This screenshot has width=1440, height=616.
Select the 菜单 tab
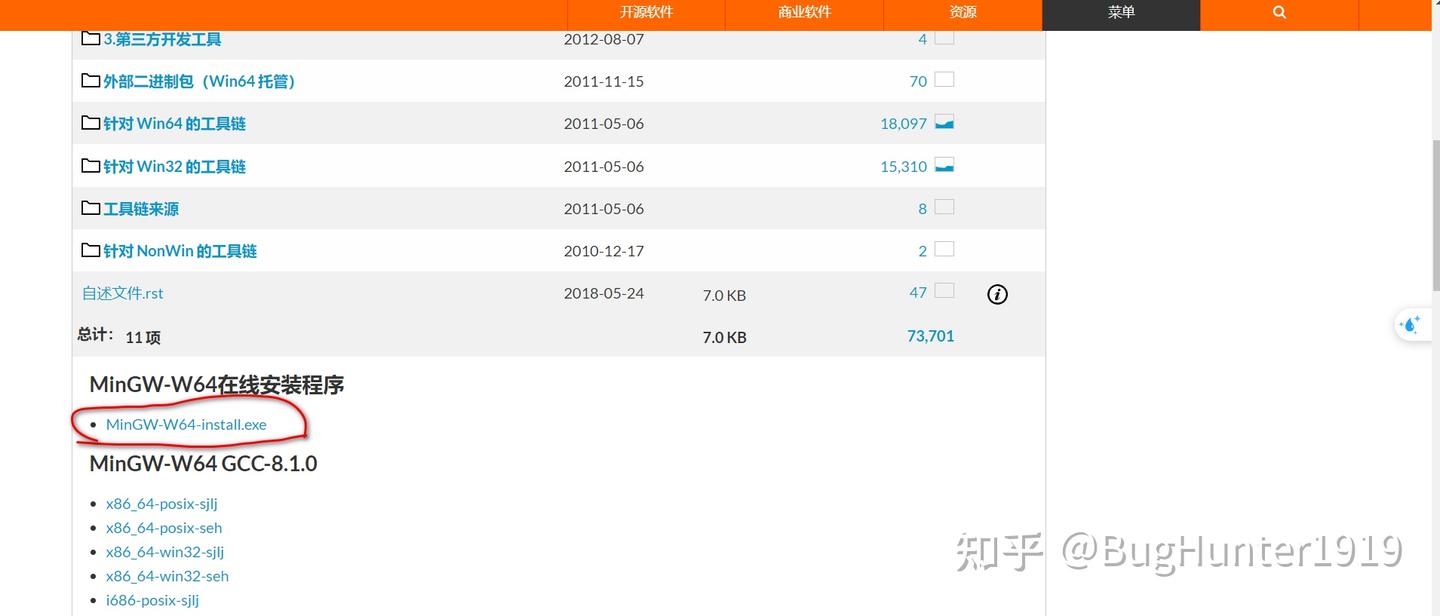[x=1121, y=13]
